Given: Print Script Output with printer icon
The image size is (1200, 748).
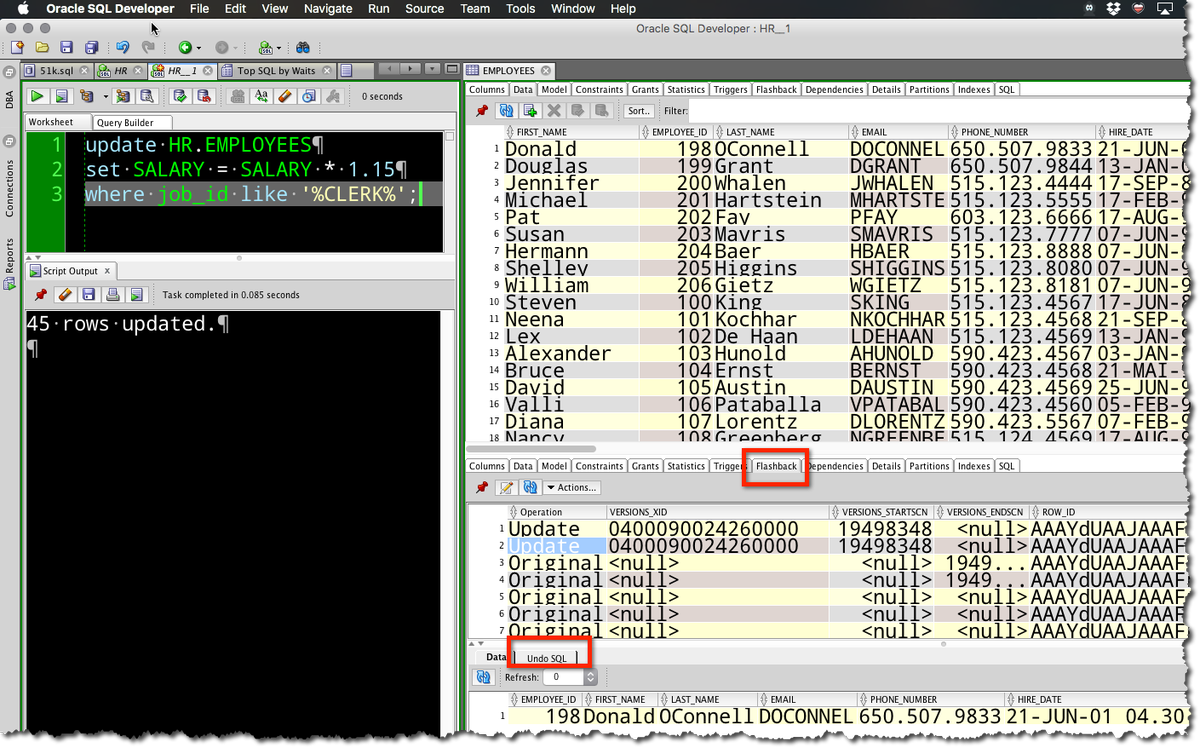Looking at the screenshot, I should pos(113,295).
